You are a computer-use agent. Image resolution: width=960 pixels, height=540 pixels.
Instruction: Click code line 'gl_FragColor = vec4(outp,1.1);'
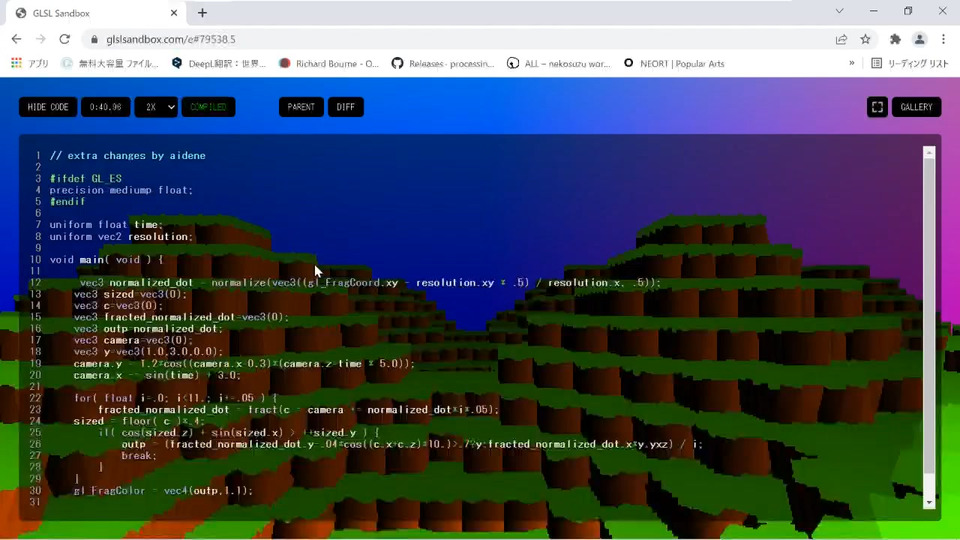pyautogui.click(x=163, y=490)
